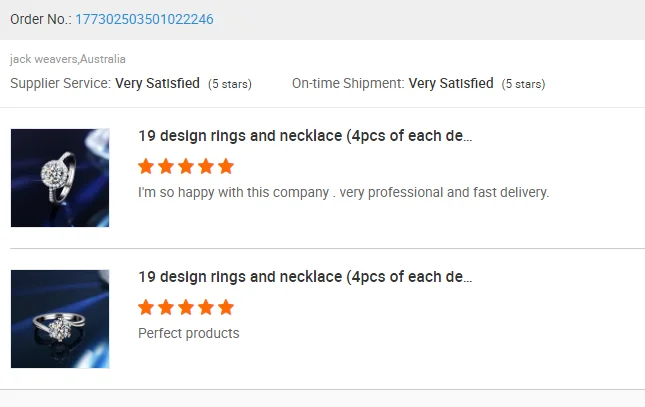Click second star in 'Perfect products' review
Image resolution: width=645 pixels, height=407 pixels.
166,307
